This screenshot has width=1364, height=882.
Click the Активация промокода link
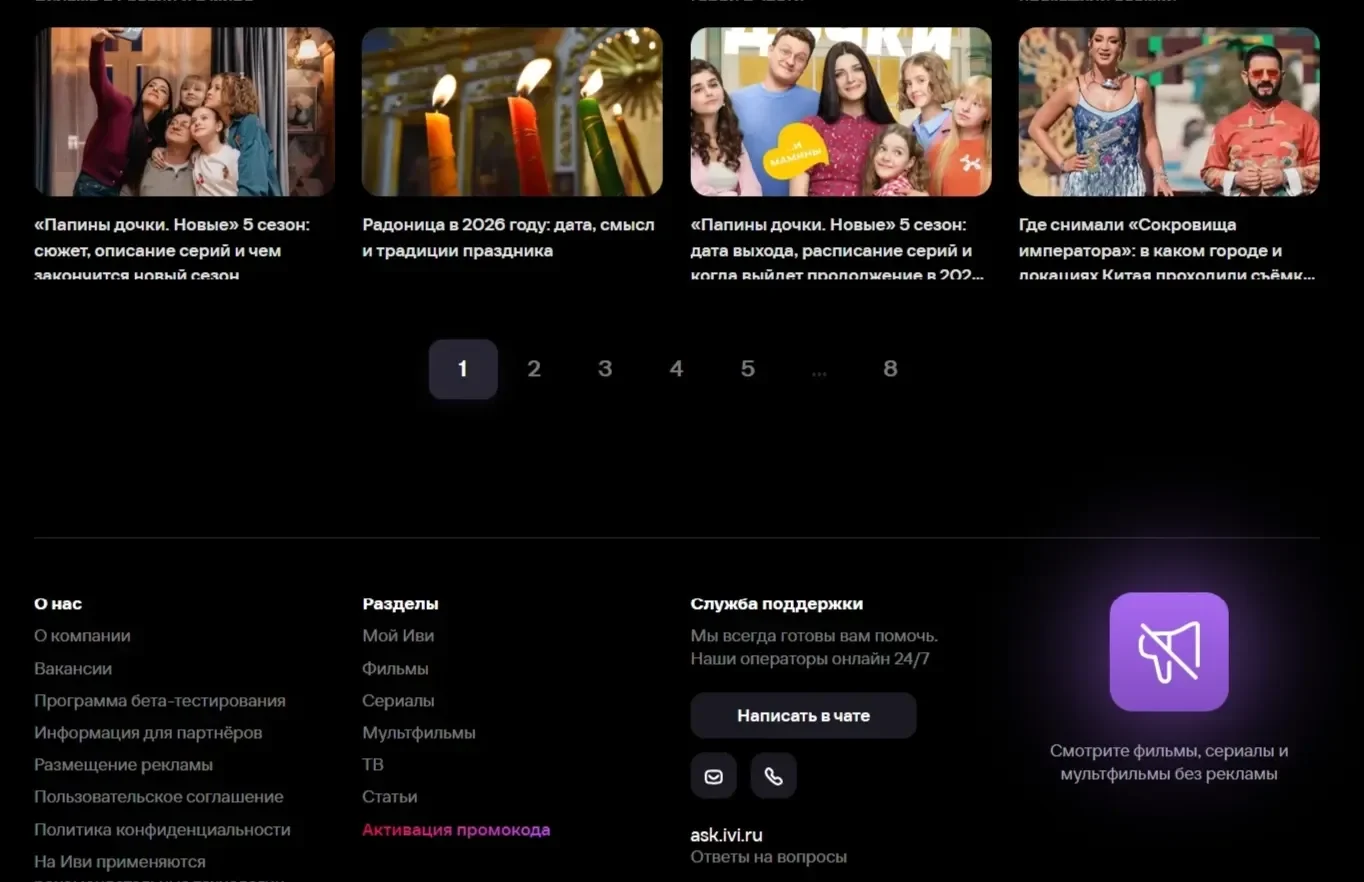456,829
